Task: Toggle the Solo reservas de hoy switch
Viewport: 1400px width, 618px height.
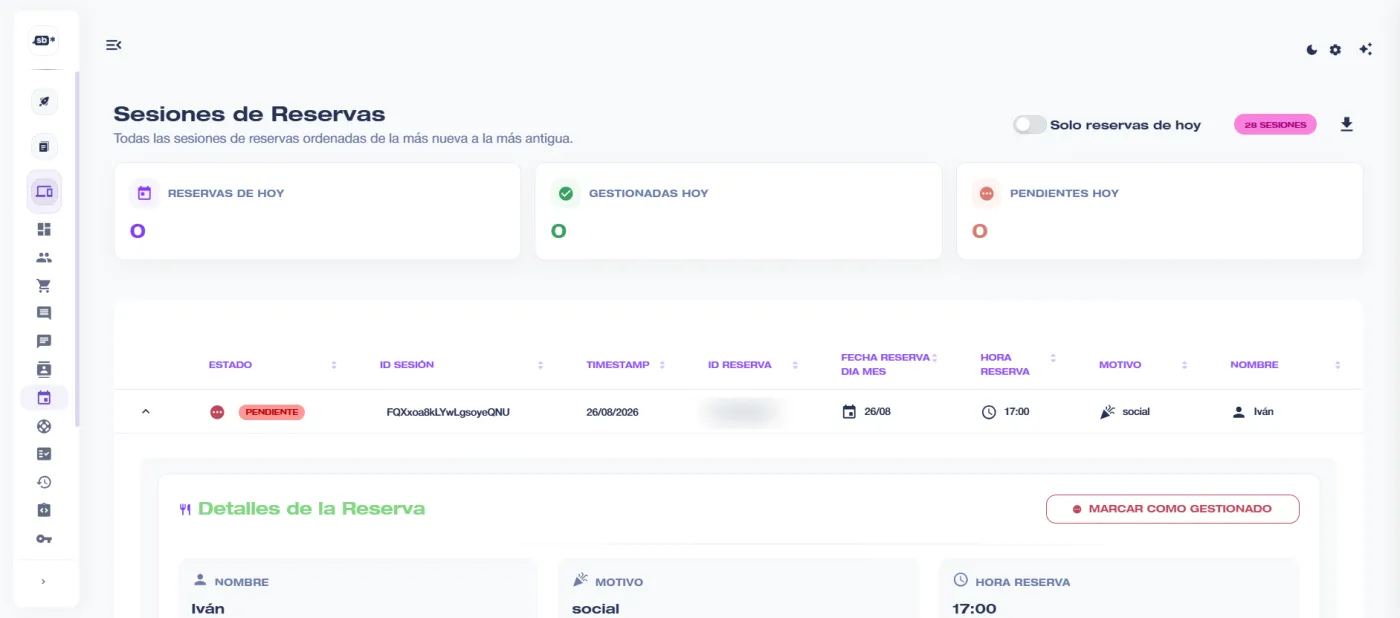Action: pos(1029,125)
